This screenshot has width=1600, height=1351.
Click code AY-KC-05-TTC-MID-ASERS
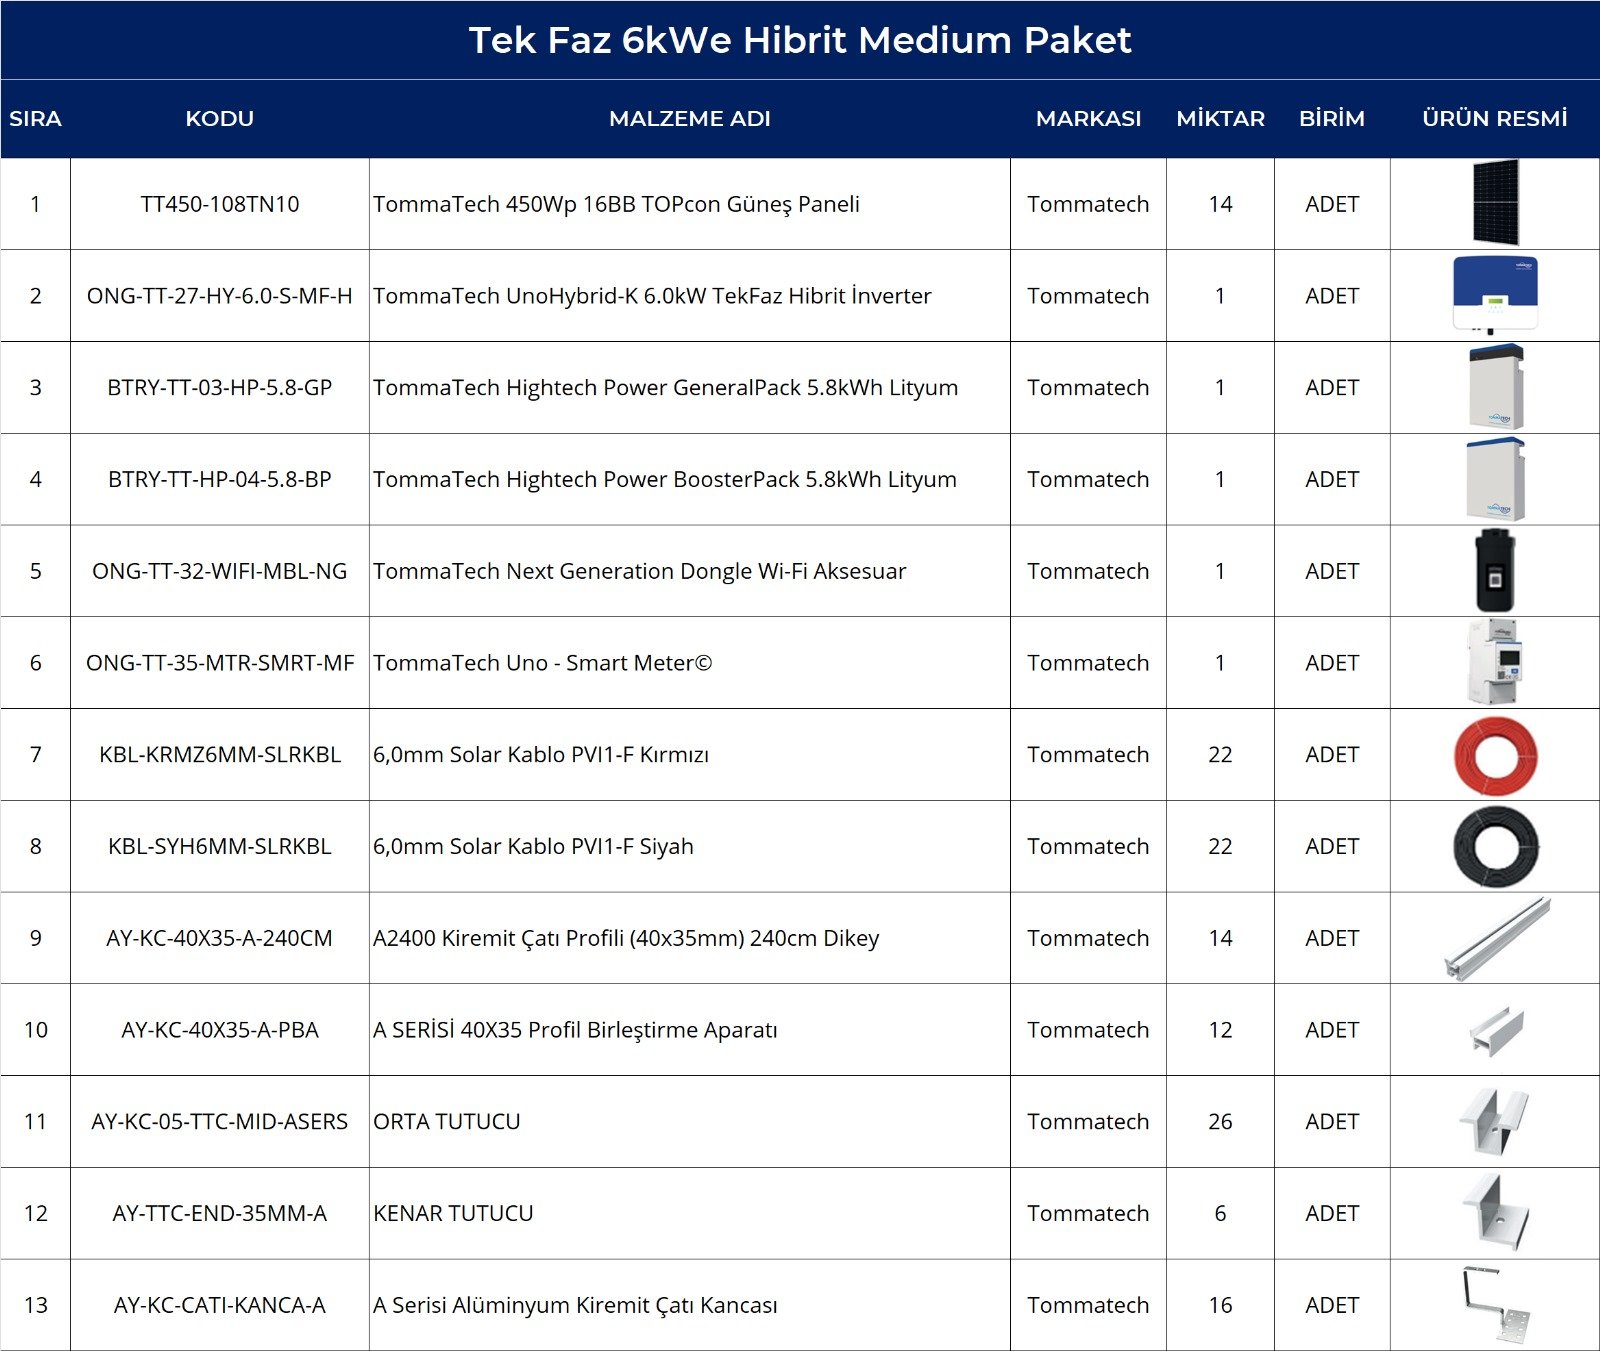click(x=220, y=1121)
